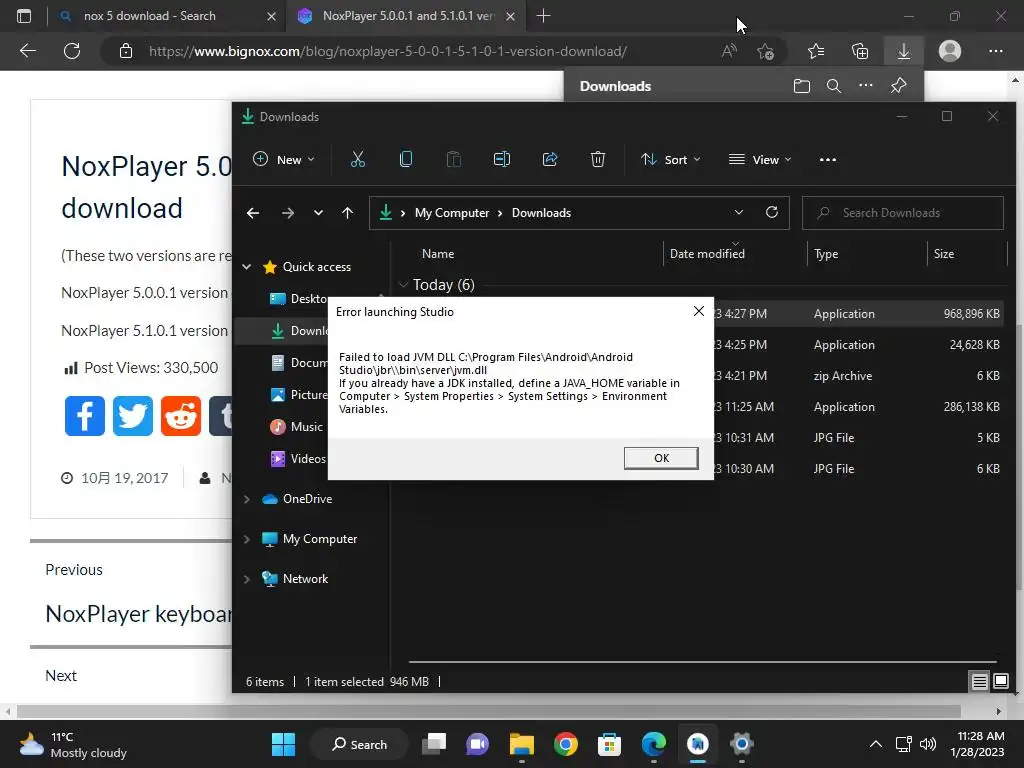Sort by the Size column header
This screenshot has height=768, width=1024.
point(944,254)
